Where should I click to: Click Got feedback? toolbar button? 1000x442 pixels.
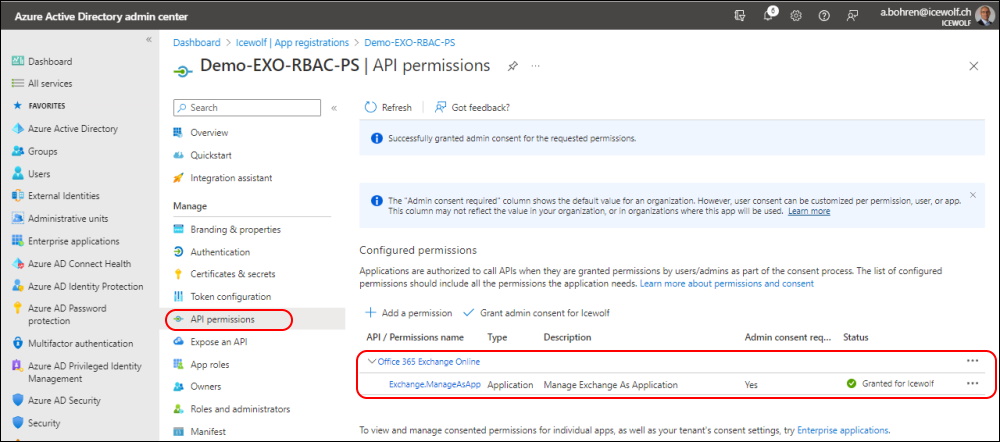(x=472, y=108)
